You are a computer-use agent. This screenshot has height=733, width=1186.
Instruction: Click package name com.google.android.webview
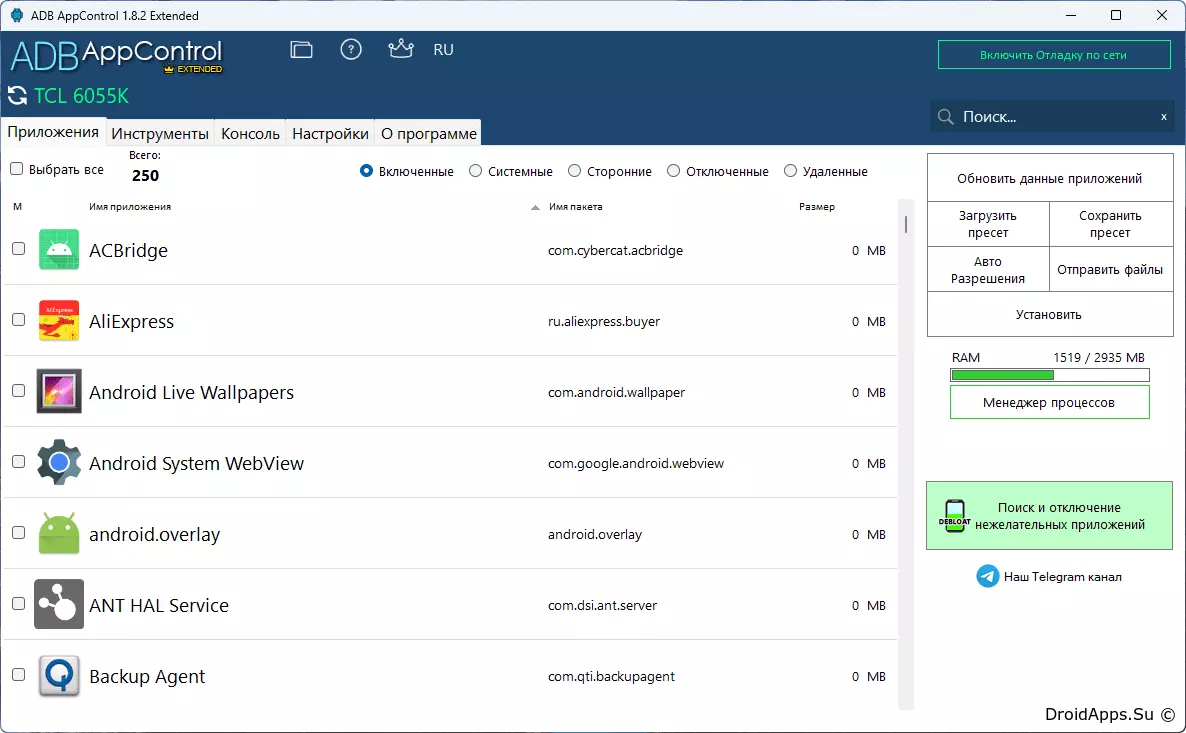tap(636, 463)
